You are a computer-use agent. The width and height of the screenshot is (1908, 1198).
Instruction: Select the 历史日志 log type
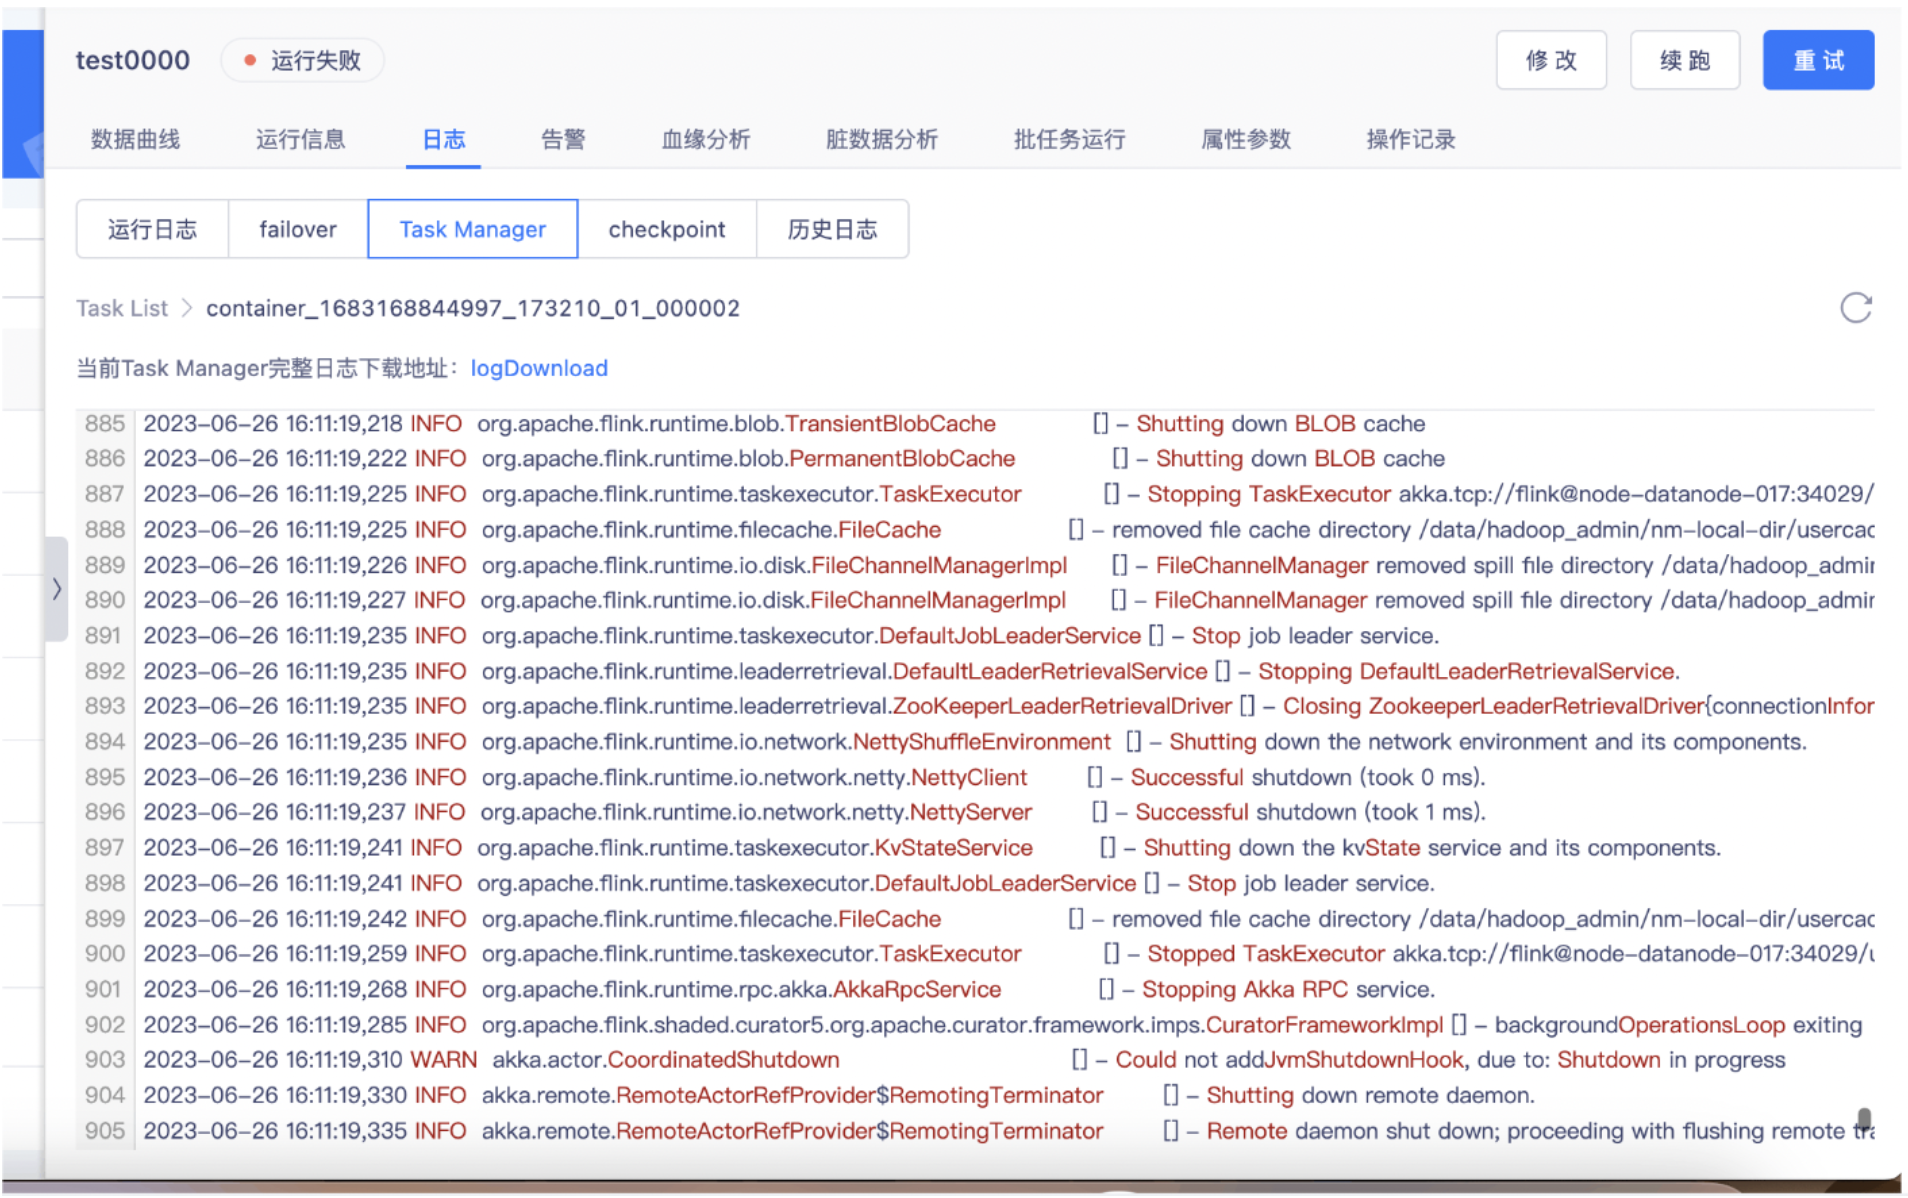click(x=832, y=229)
